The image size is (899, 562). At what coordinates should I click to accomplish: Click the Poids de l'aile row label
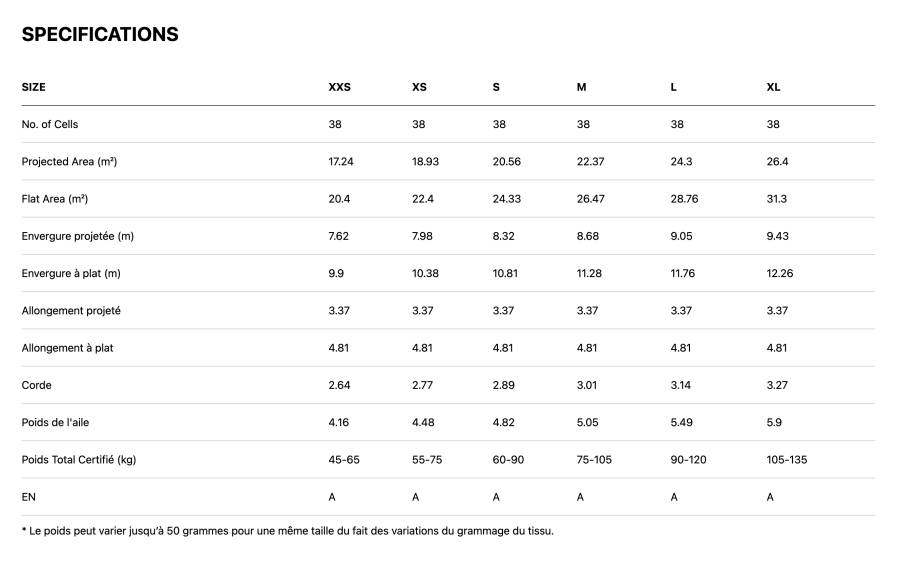click(x=56, y=423)
